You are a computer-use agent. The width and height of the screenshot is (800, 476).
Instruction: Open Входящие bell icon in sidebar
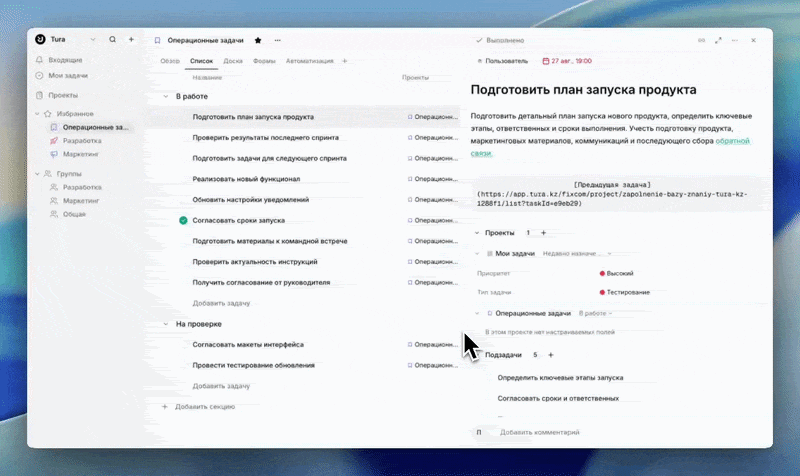(x=39, y=60)
